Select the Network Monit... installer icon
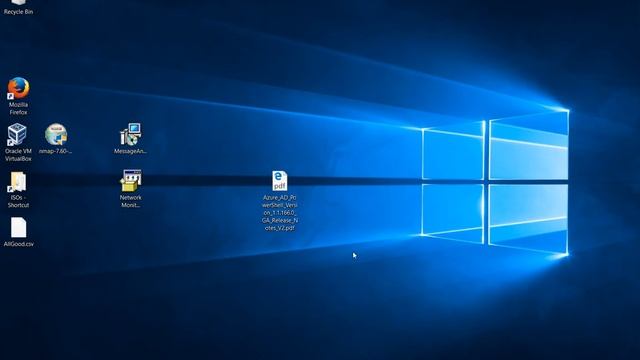 click(131, 180)
